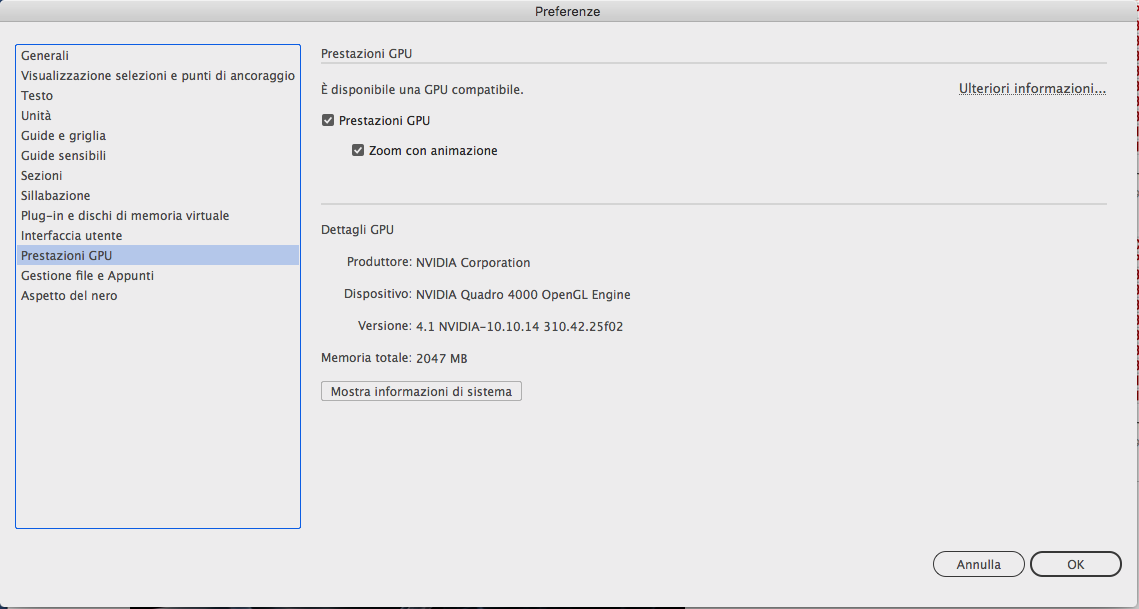This screenshot has height=609, width=1139.
Task: Click the Preferenze dialog title bar
Action: coord(568,11)
